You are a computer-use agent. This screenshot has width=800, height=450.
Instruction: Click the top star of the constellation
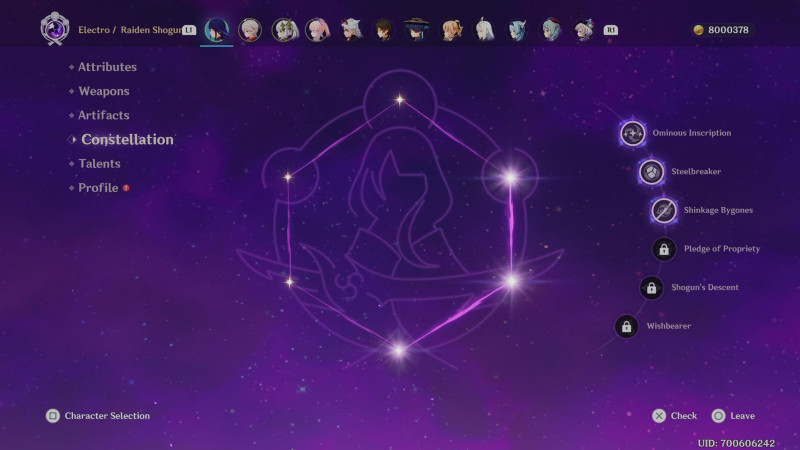[x=399, y=99]
